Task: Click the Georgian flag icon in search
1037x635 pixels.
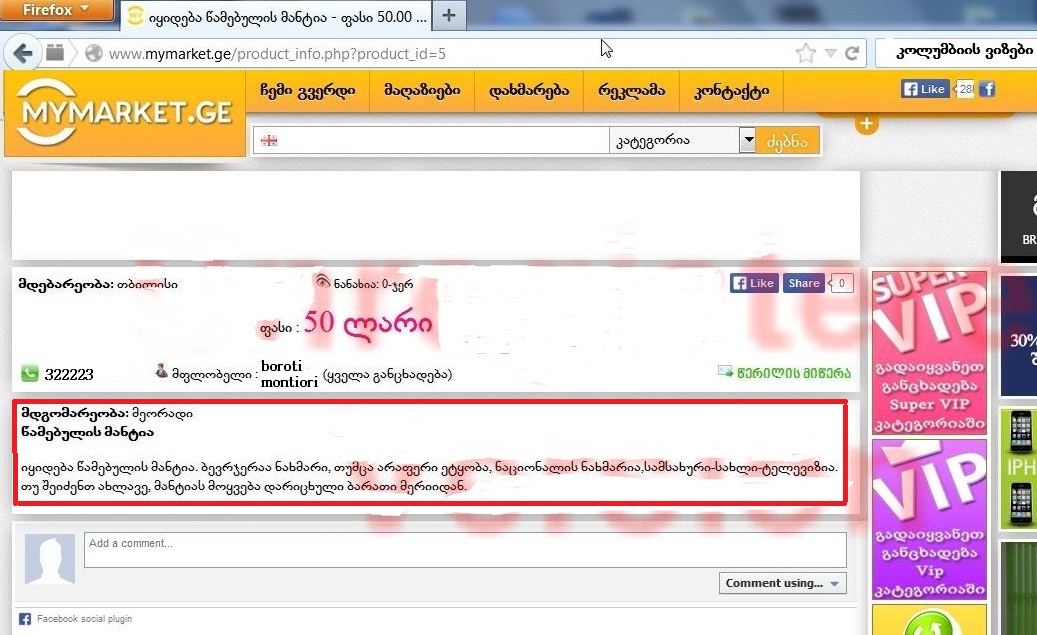Action: (x=269, y=140)
